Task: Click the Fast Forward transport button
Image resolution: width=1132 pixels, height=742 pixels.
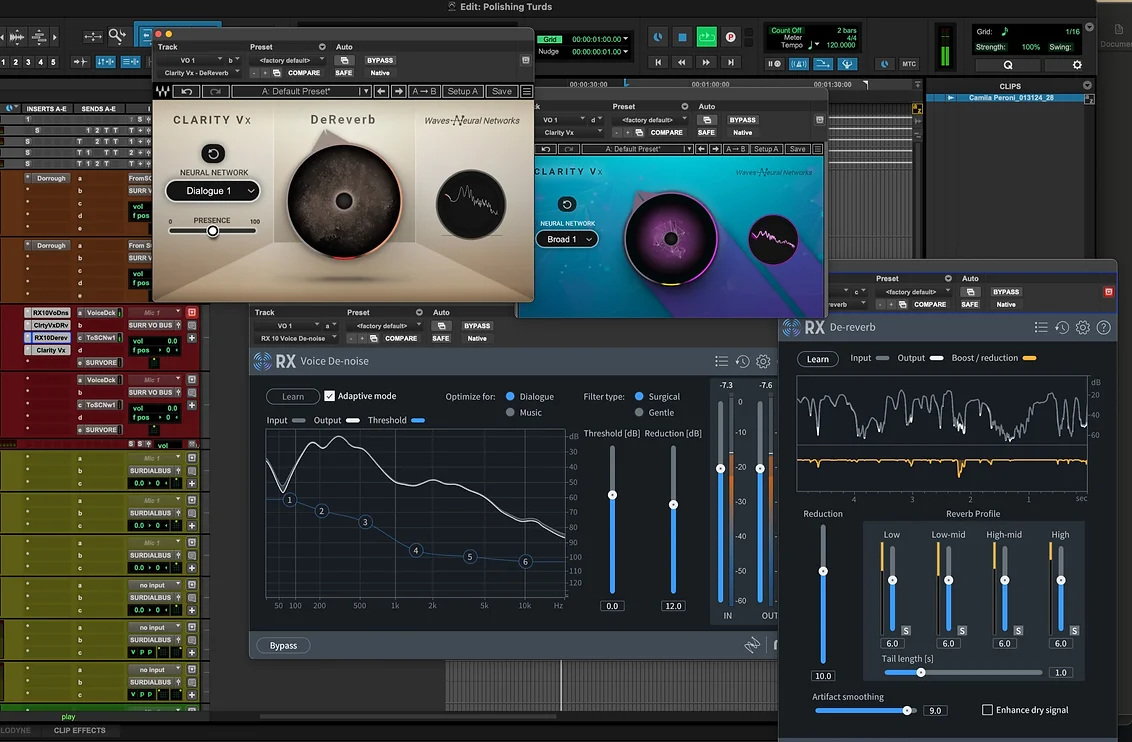Action: 706,63
